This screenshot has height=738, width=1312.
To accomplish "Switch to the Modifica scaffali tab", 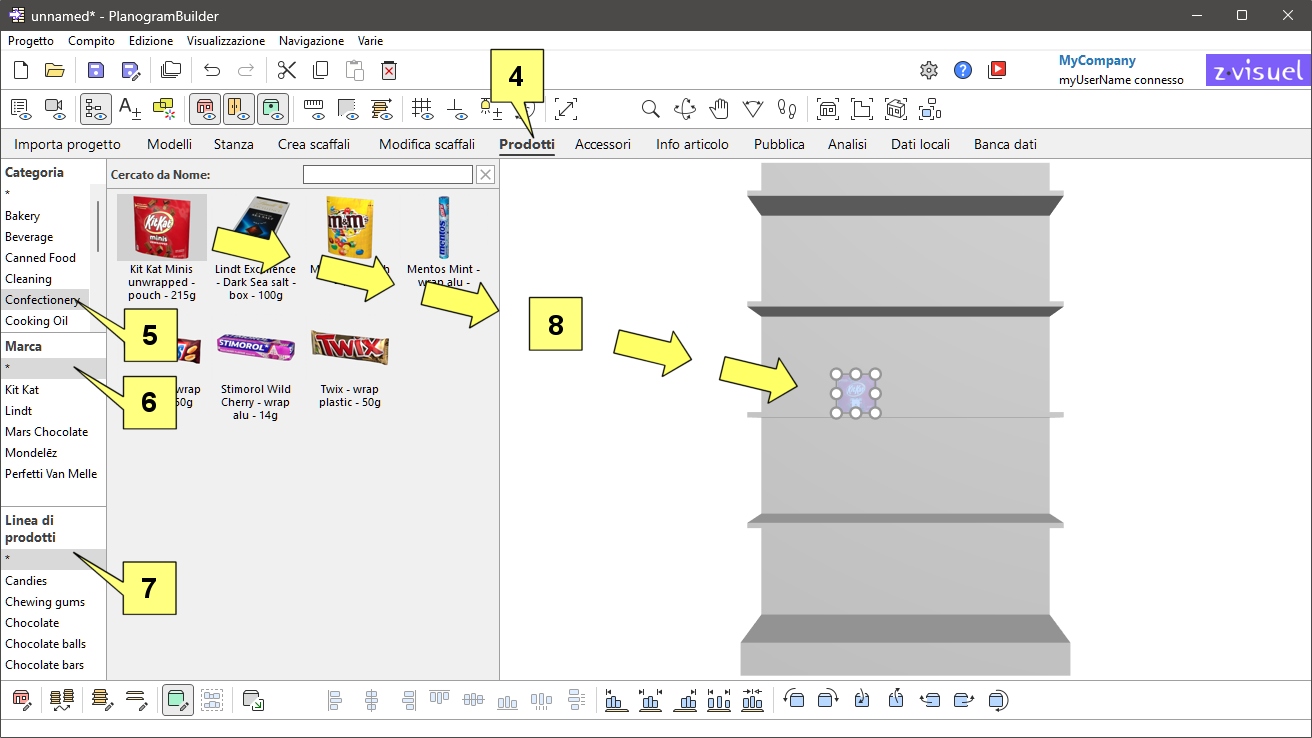I will 427,144.
